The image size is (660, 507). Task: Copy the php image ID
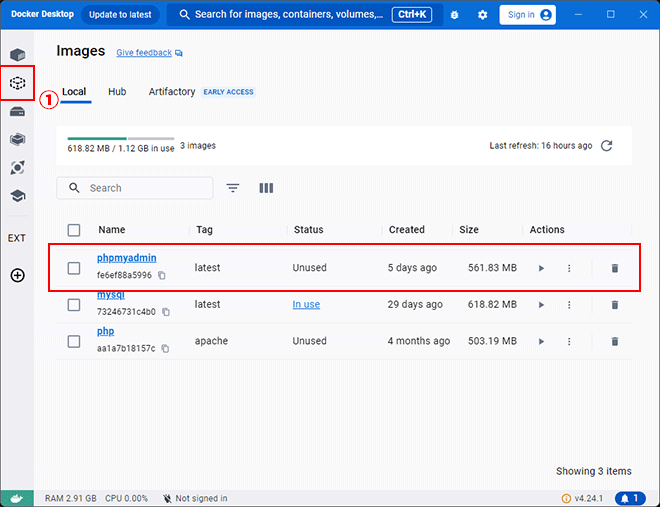(165, 348)
